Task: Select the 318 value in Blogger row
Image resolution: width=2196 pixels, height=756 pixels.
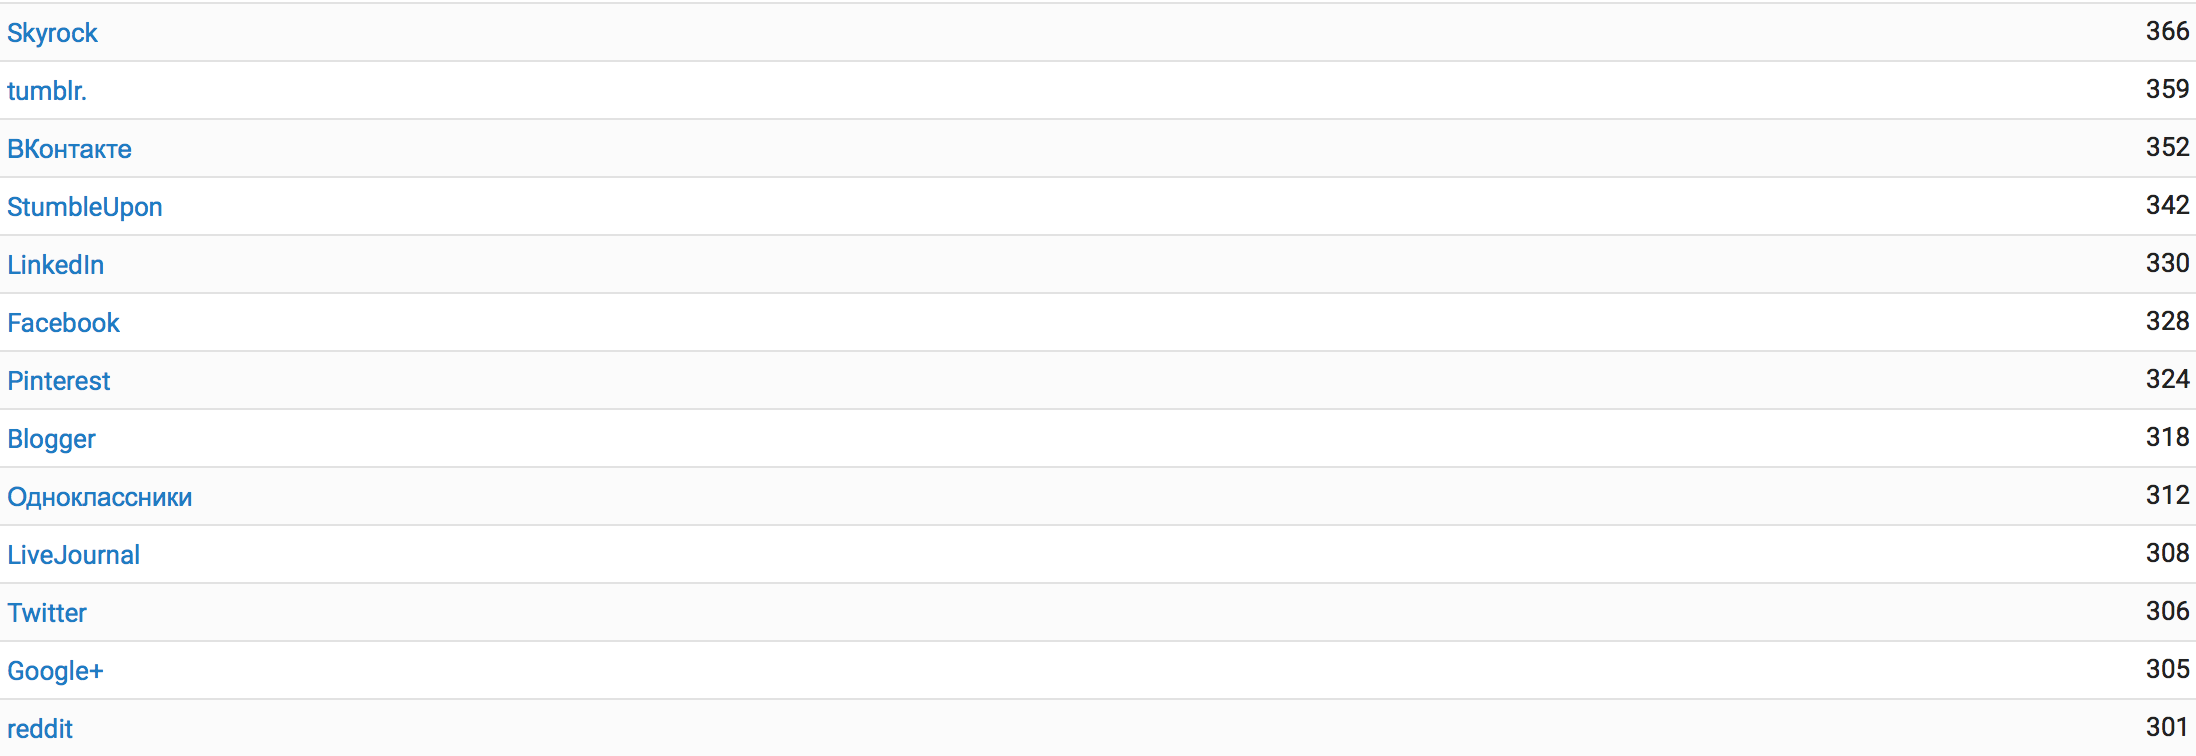Action: 2167,437
